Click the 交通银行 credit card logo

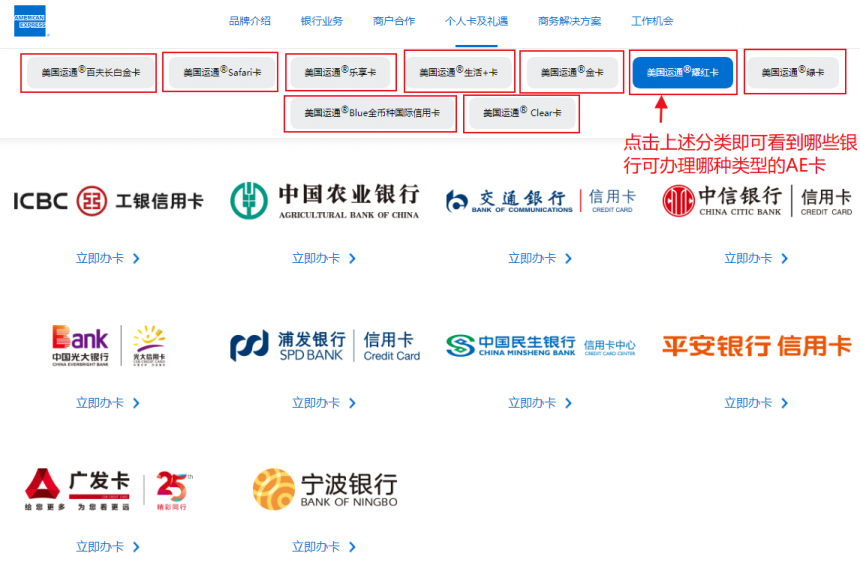click(x=541, y=201)
